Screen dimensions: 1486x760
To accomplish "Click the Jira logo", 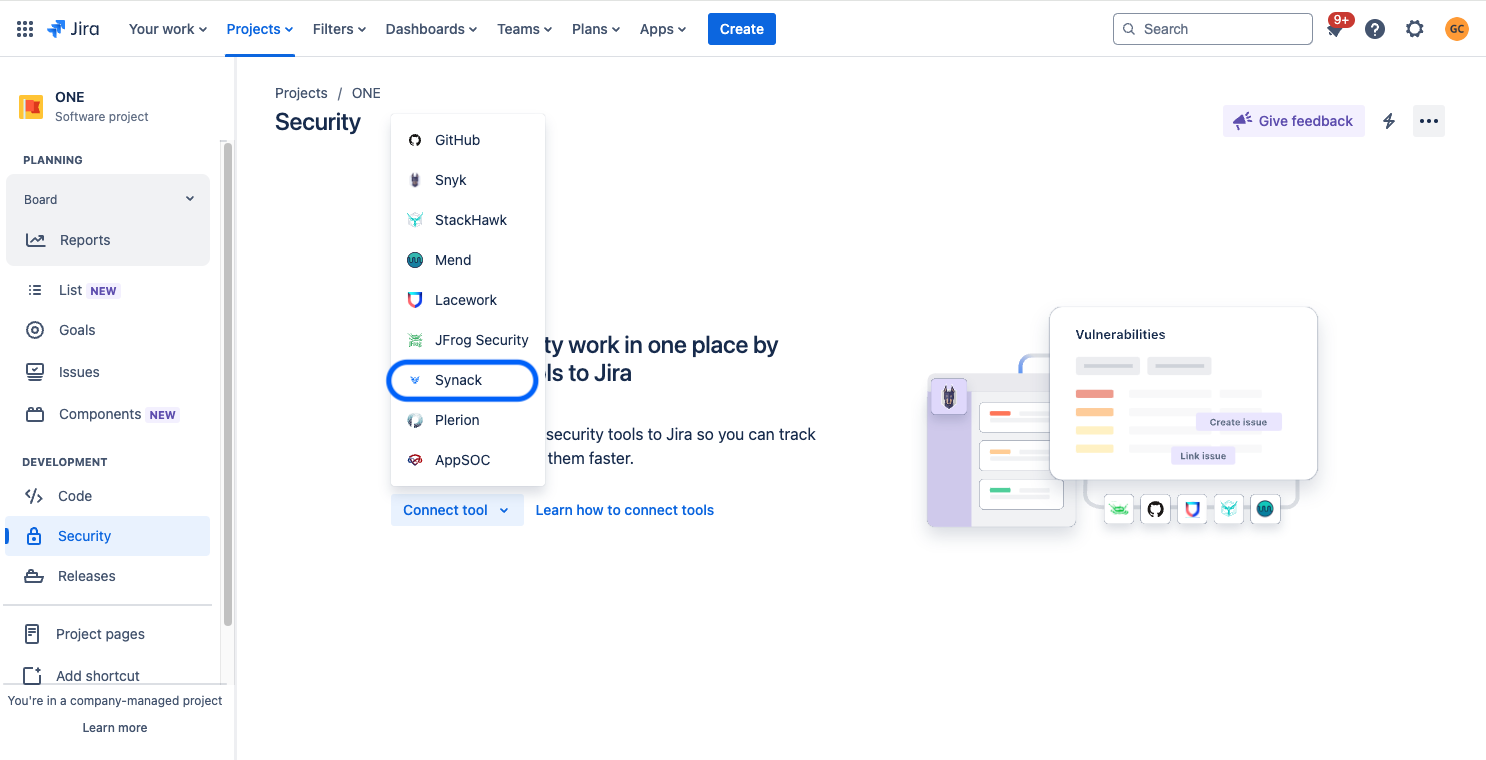I will point(73,28).
